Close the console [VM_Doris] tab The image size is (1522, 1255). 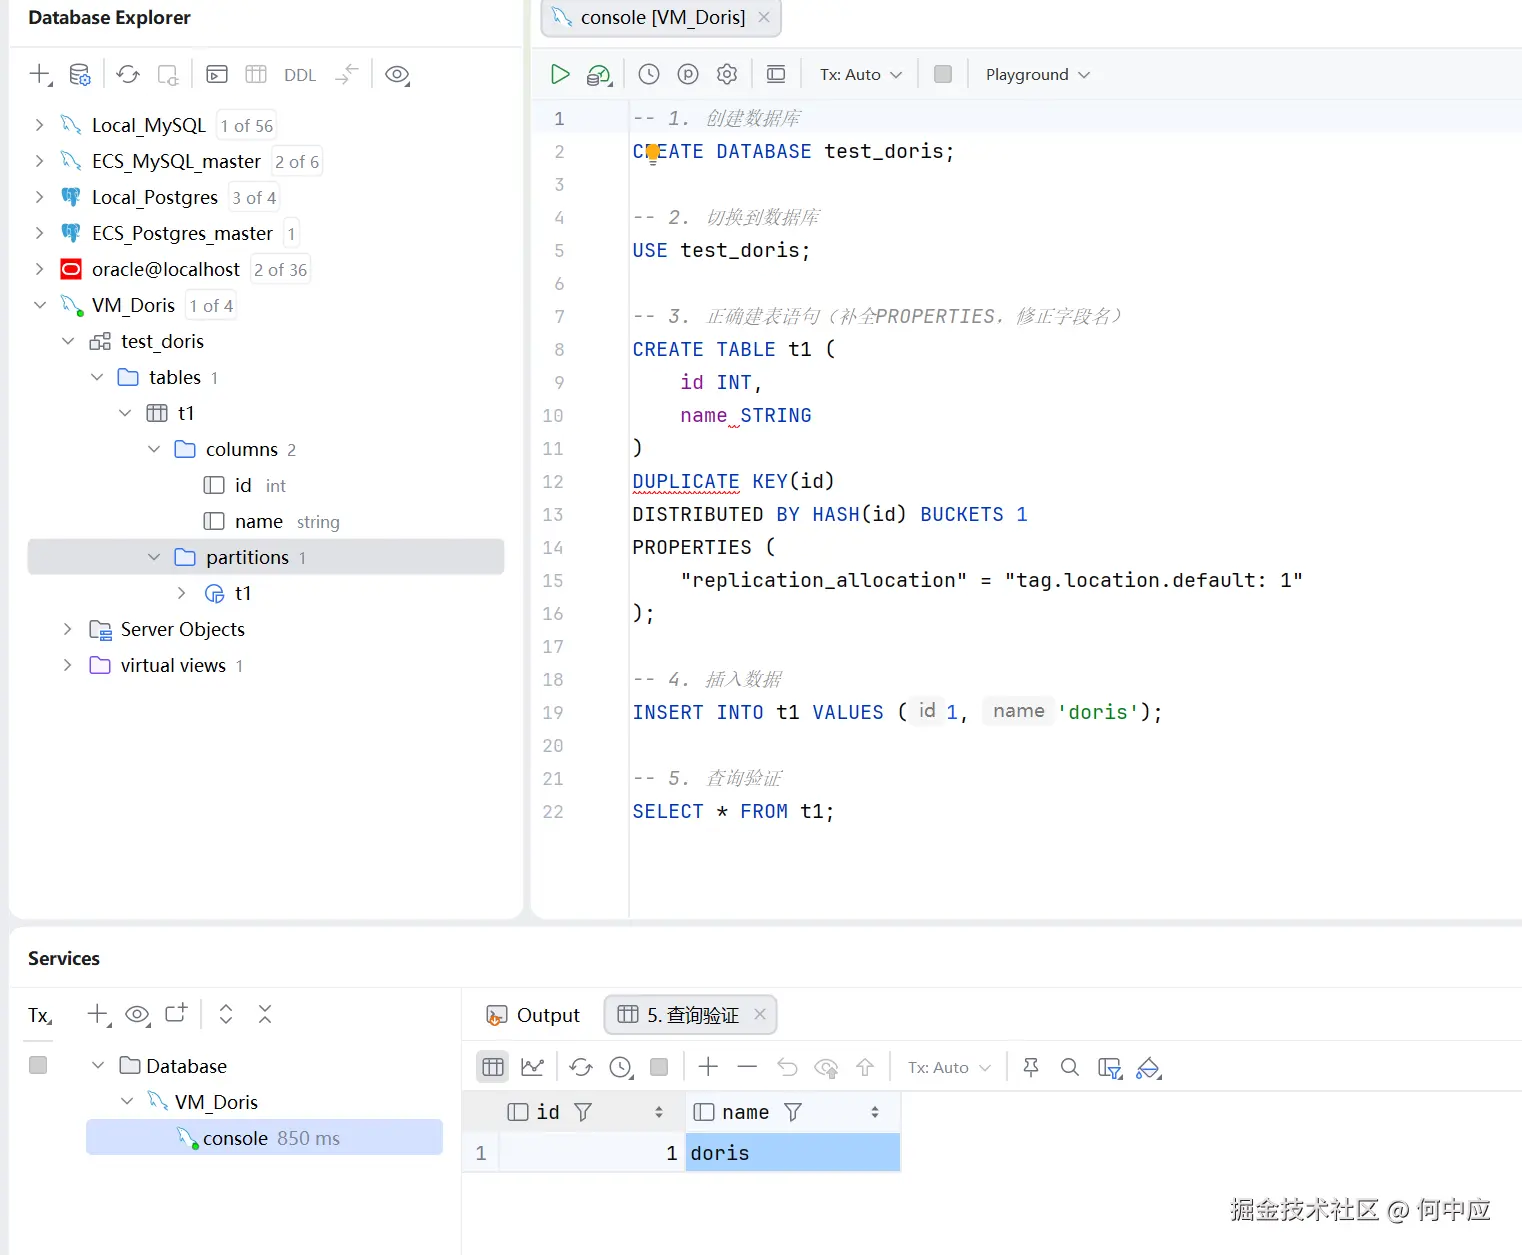[764, 17]
